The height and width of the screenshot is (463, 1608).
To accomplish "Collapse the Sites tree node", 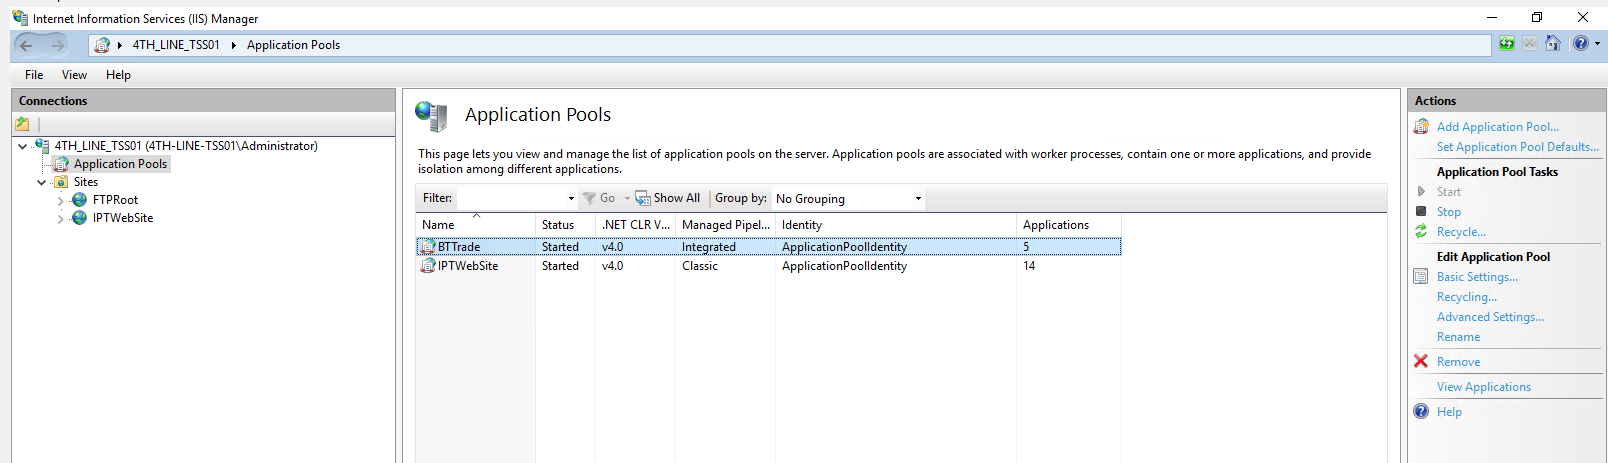I will point(42,182).
